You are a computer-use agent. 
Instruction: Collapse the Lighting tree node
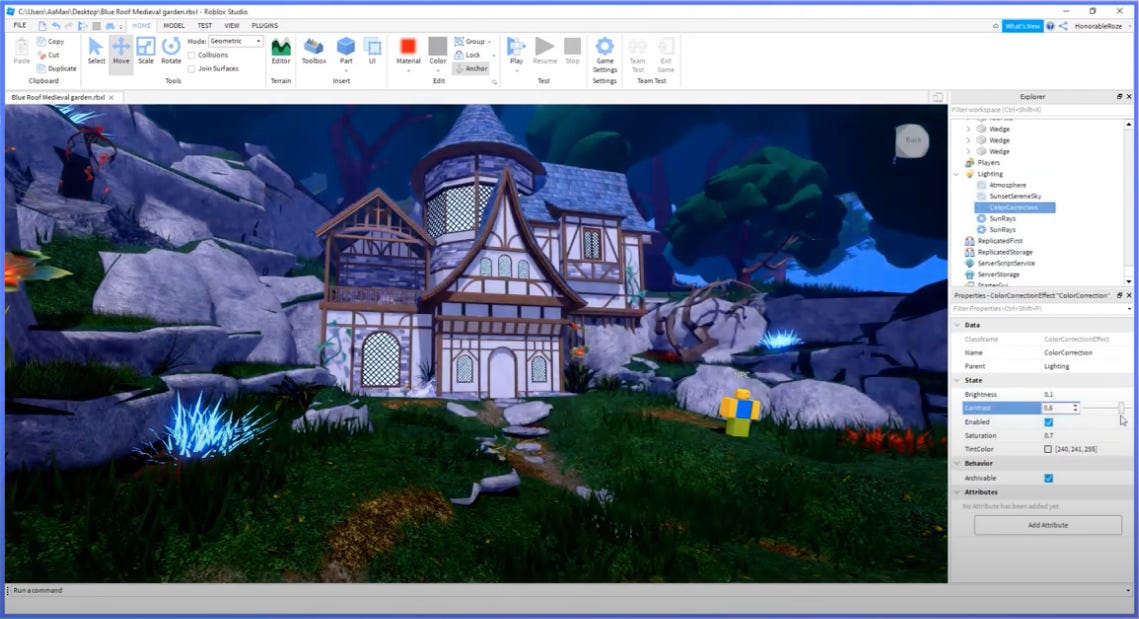click(957, 174)
